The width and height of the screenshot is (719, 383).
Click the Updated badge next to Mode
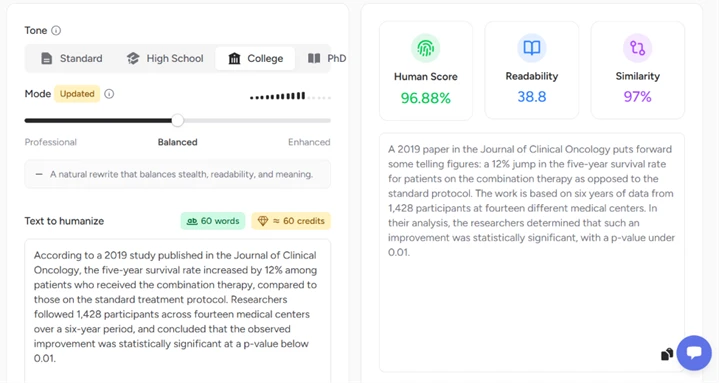pos(77,94)
